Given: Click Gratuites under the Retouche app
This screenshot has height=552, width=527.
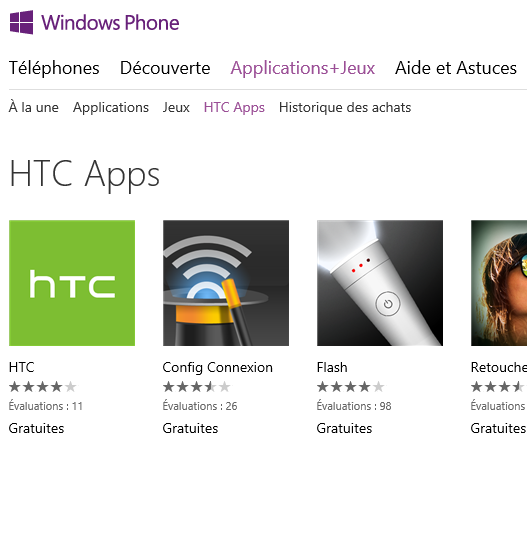Looking at the screenshot, I should (x=498, y=428).
